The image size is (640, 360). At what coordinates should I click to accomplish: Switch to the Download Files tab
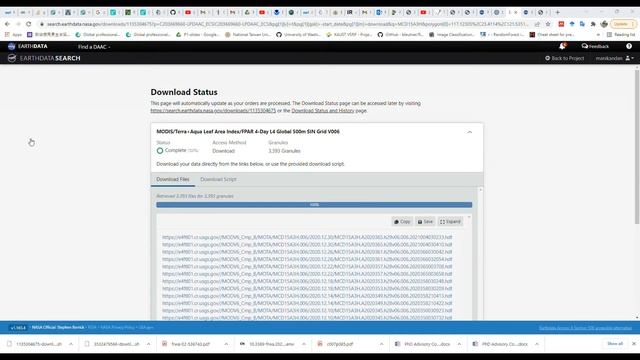tap(173, 180)
